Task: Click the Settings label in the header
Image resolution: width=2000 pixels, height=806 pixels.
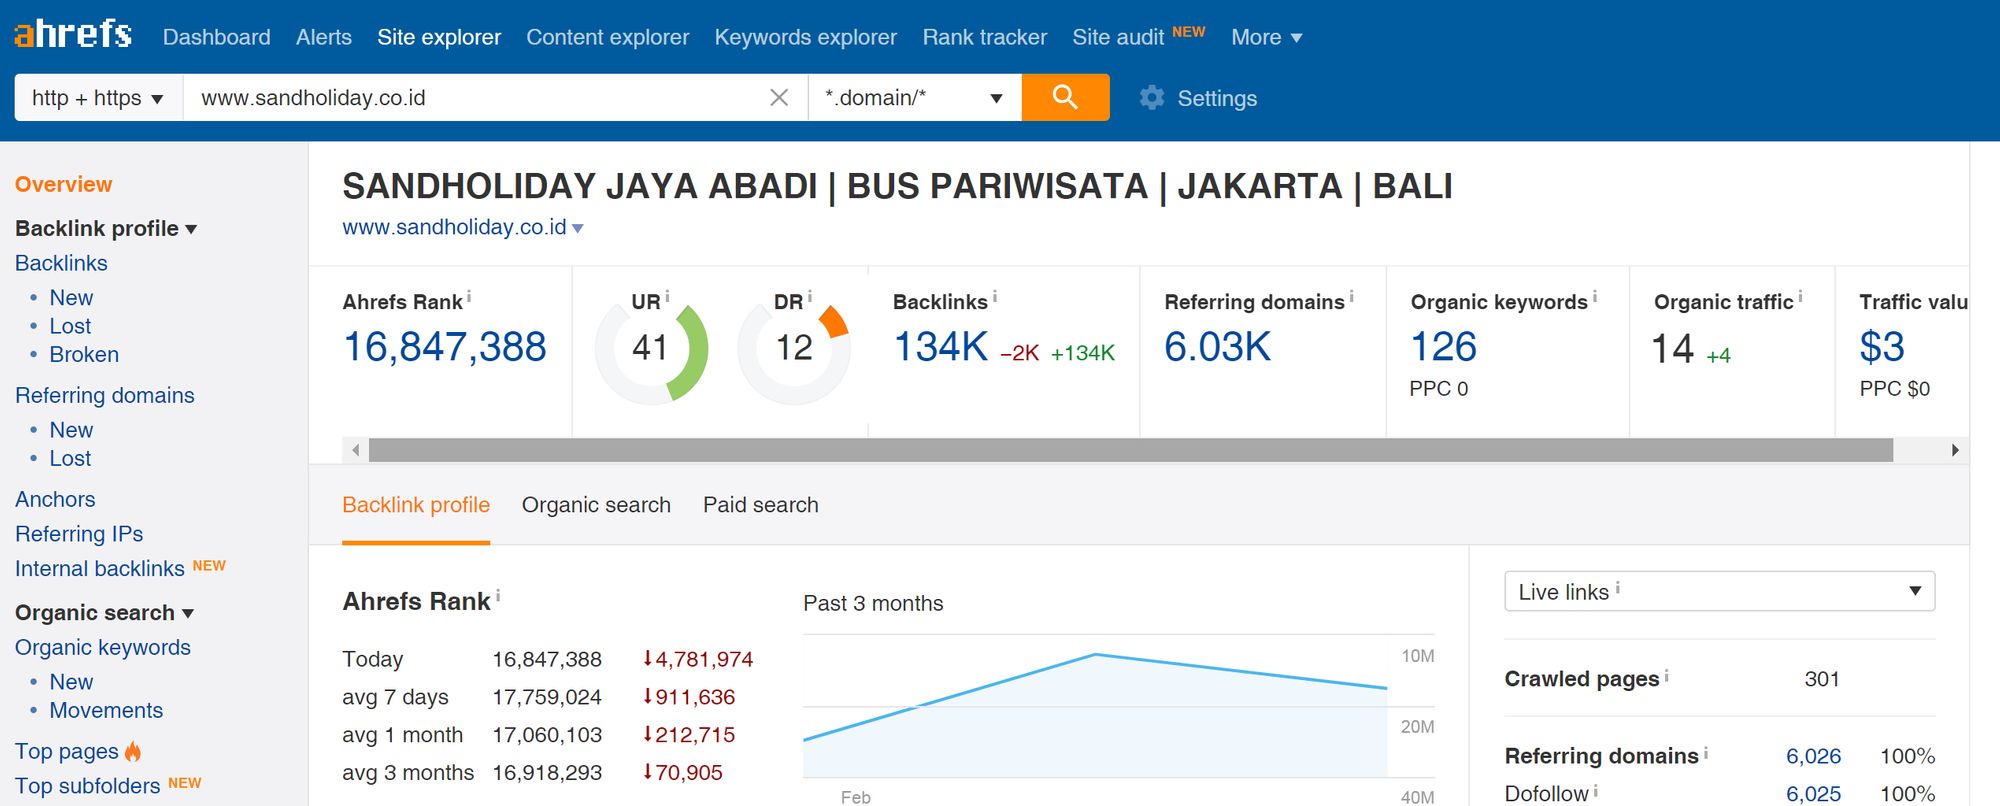Action: (x=1217, y=98)
